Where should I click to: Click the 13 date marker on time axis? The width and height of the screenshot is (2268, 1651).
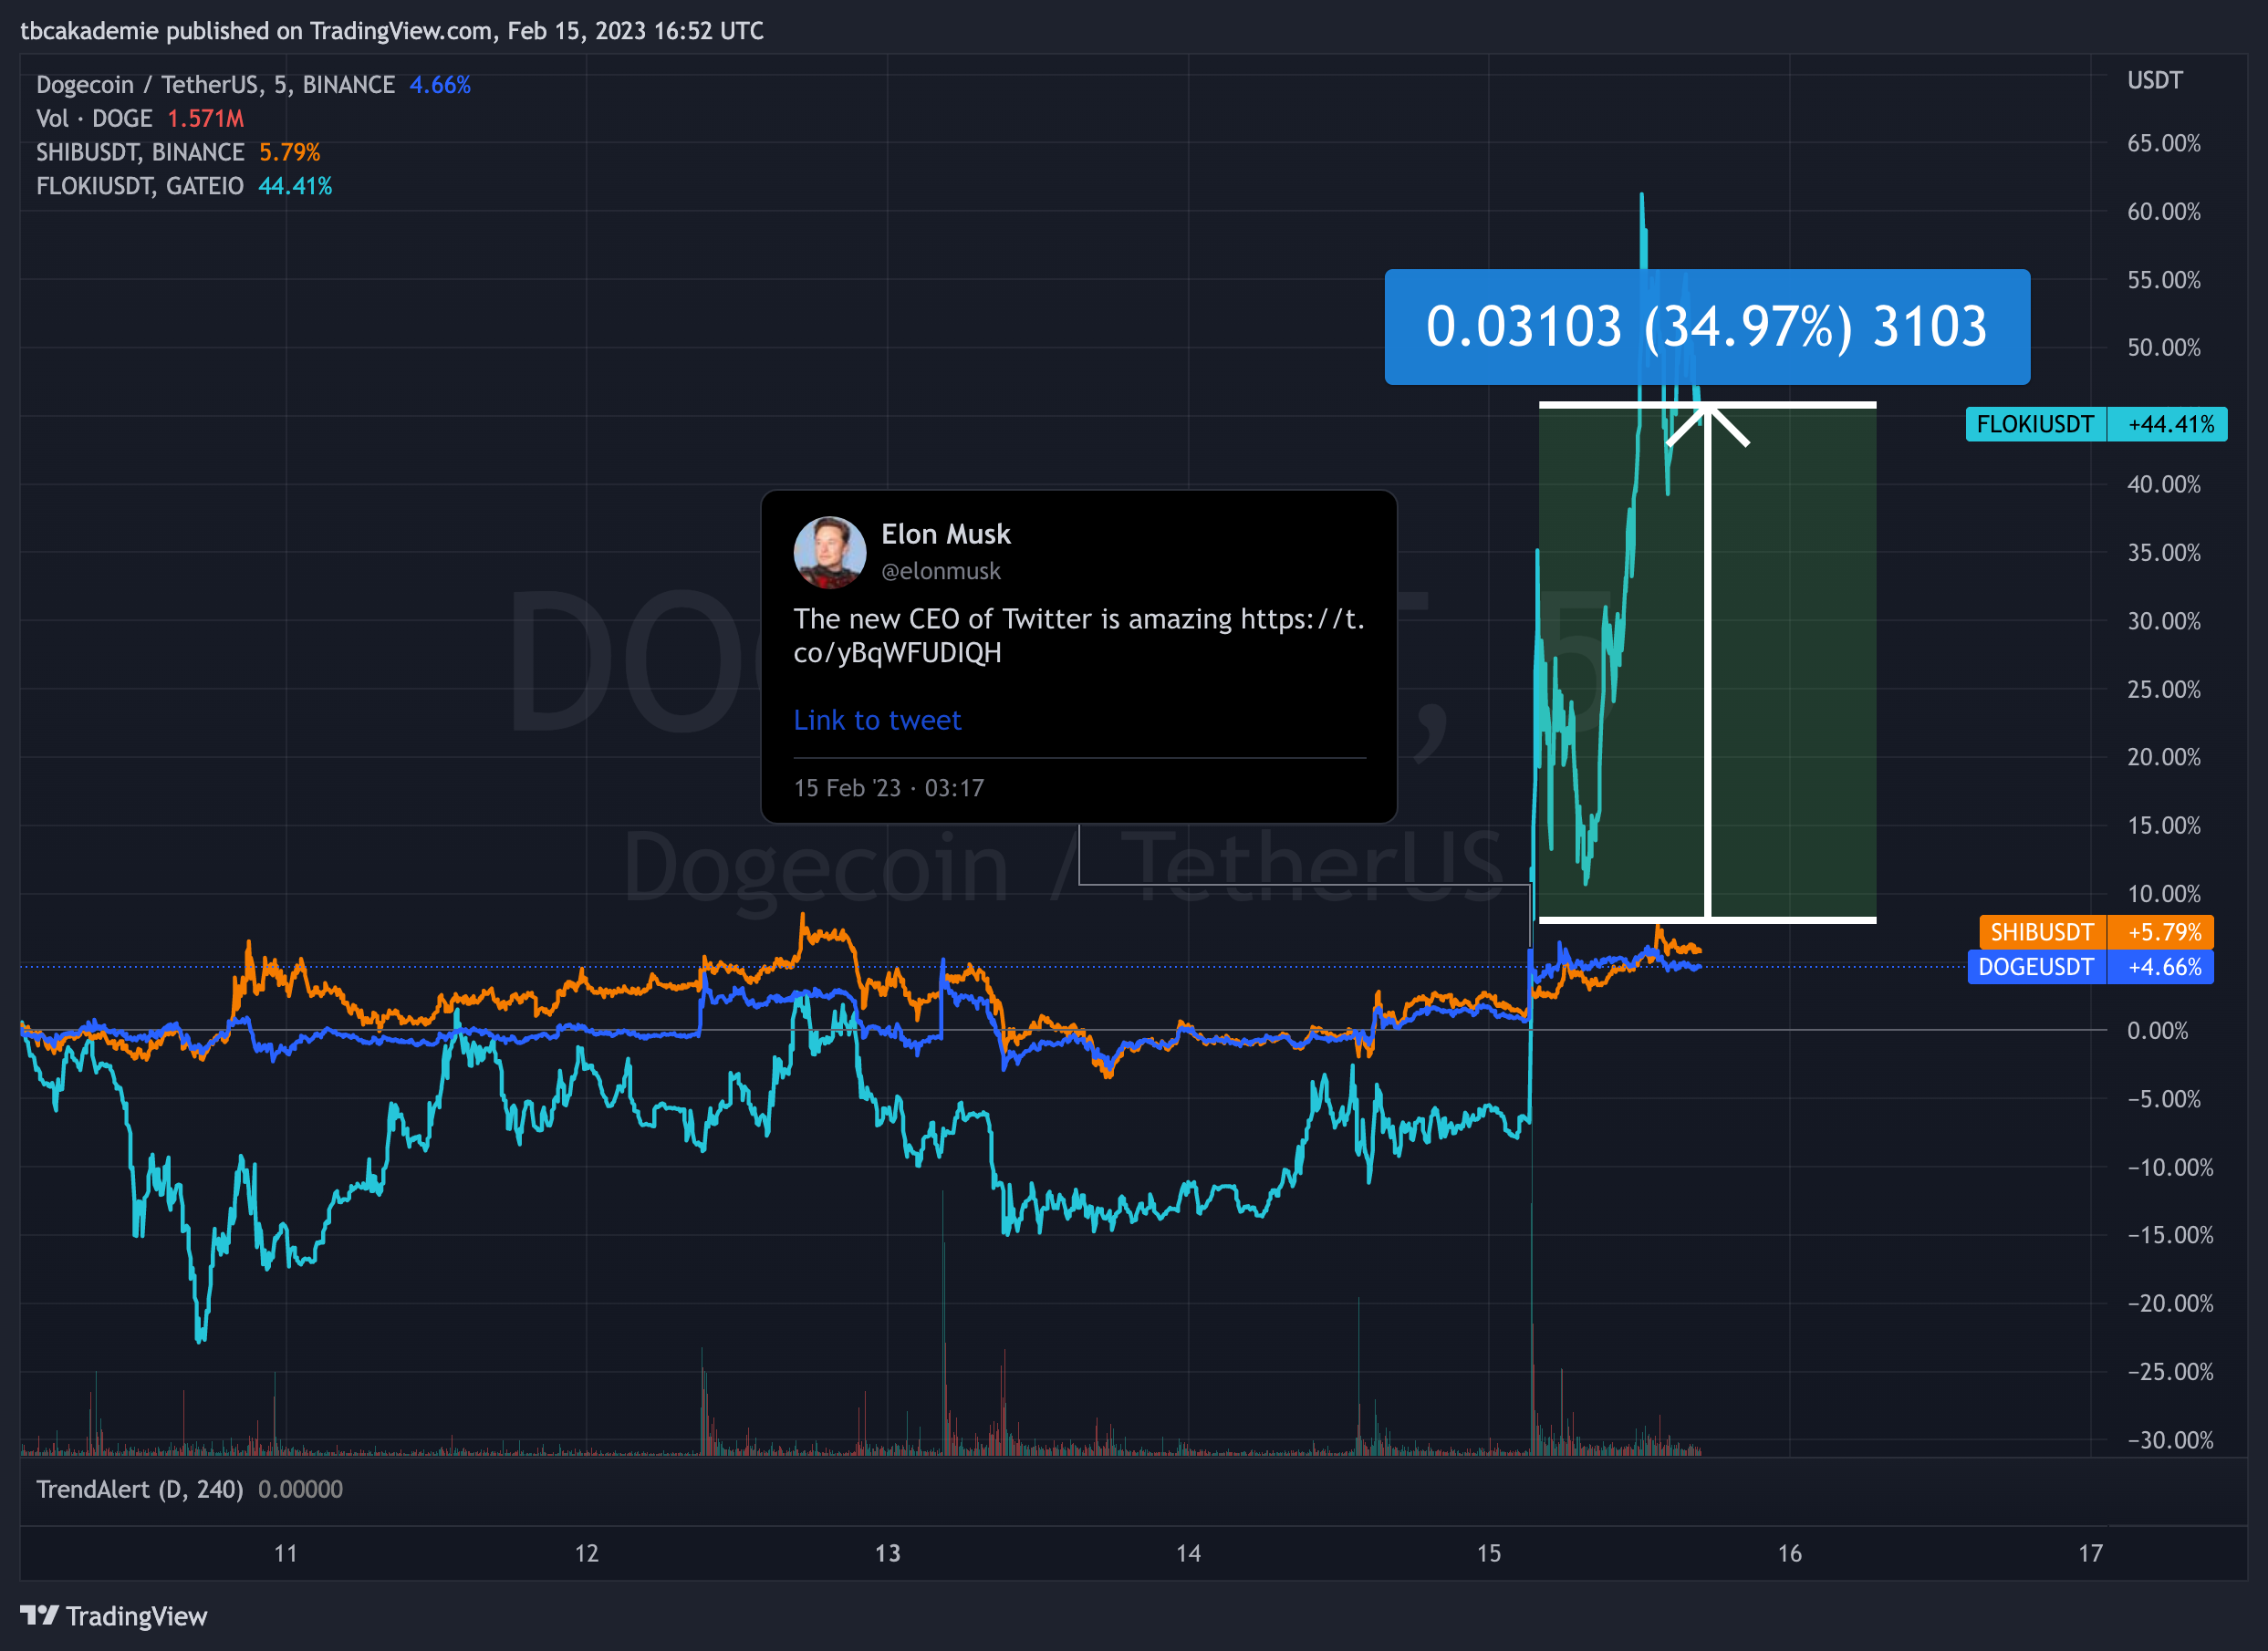887,1553
